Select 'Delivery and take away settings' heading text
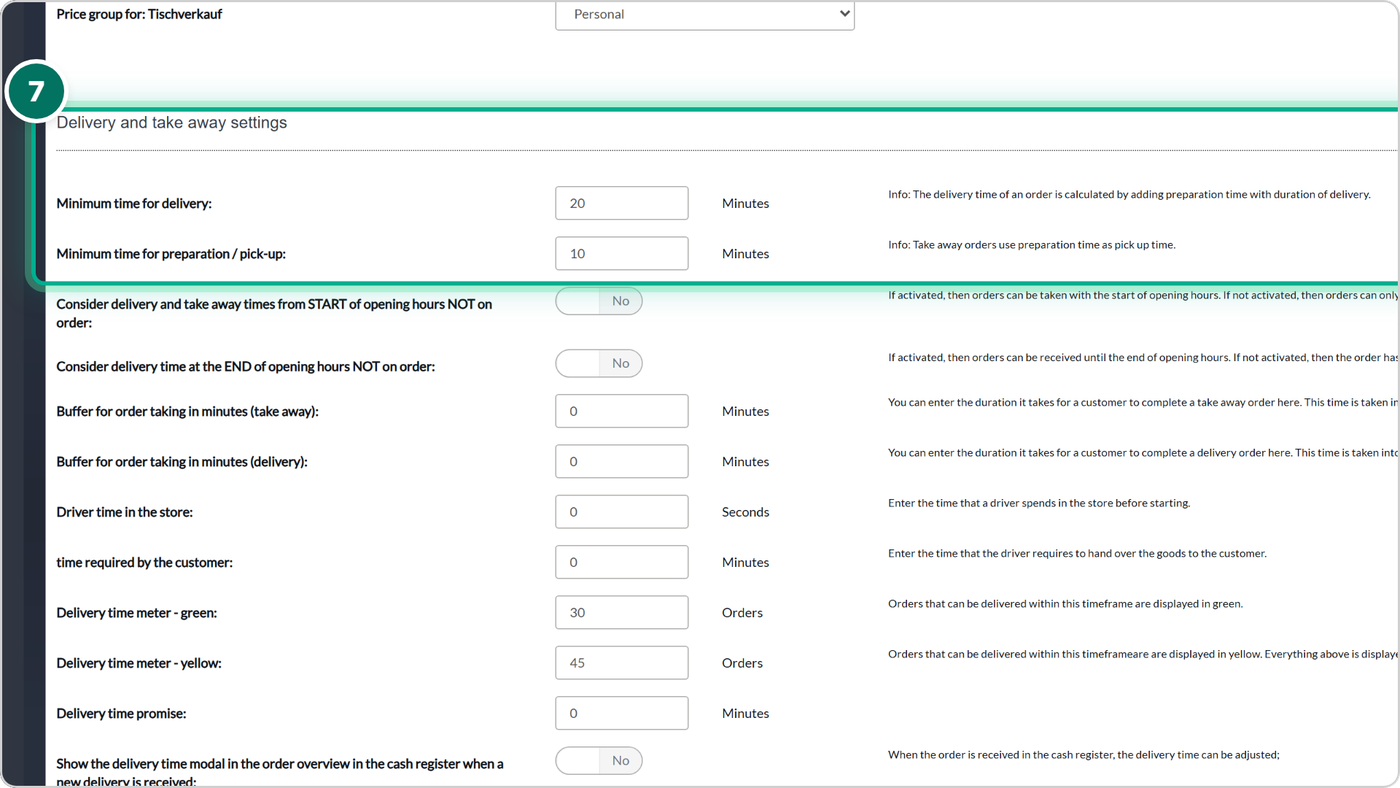This screenshot has width=1400, height=788. pyautogui.click(x=172, y=123)
